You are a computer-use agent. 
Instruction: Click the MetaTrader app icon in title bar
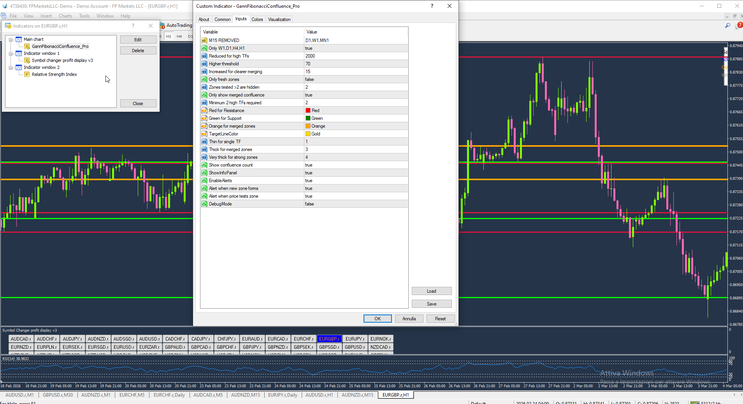pos(4,6)
